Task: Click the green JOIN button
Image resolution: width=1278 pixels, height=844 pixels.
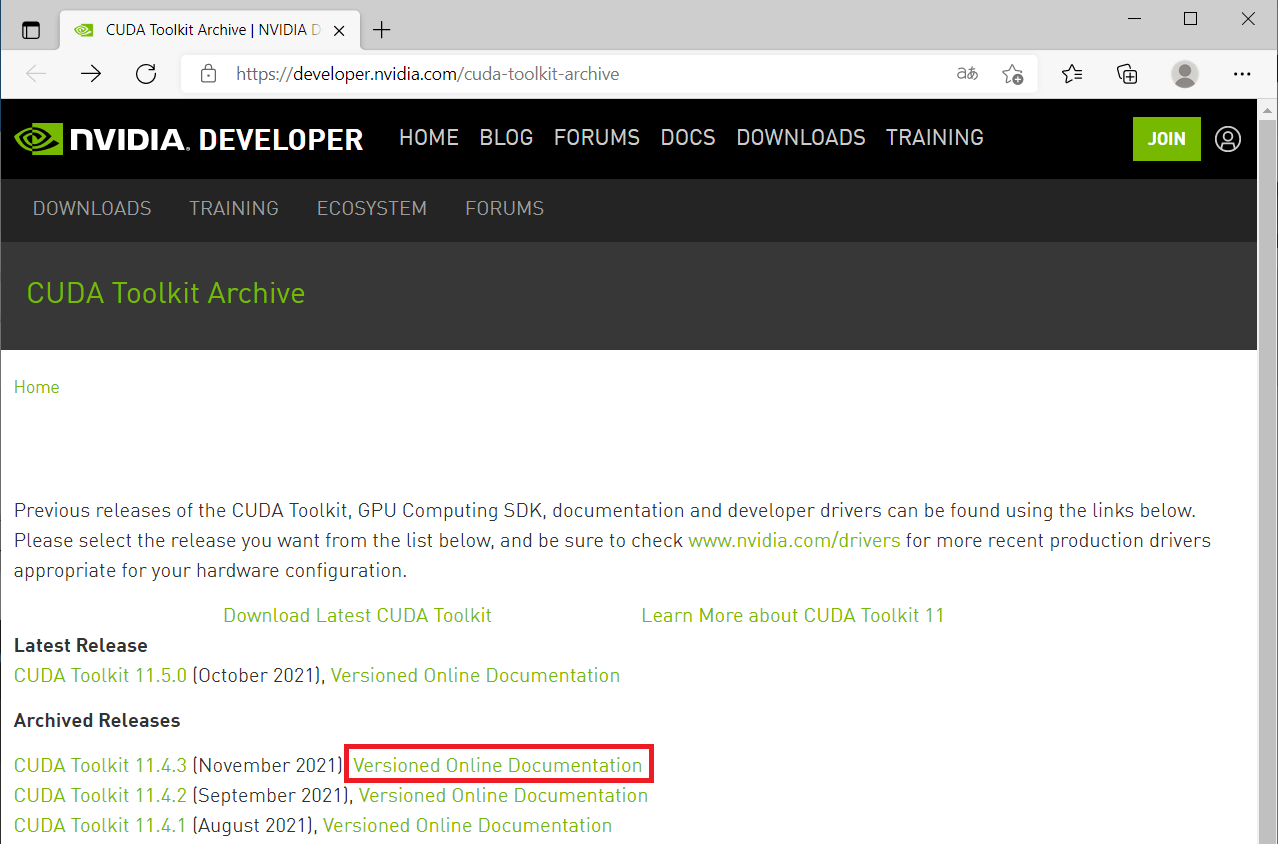Action: pyautogui.click(x=1166, y=139)
